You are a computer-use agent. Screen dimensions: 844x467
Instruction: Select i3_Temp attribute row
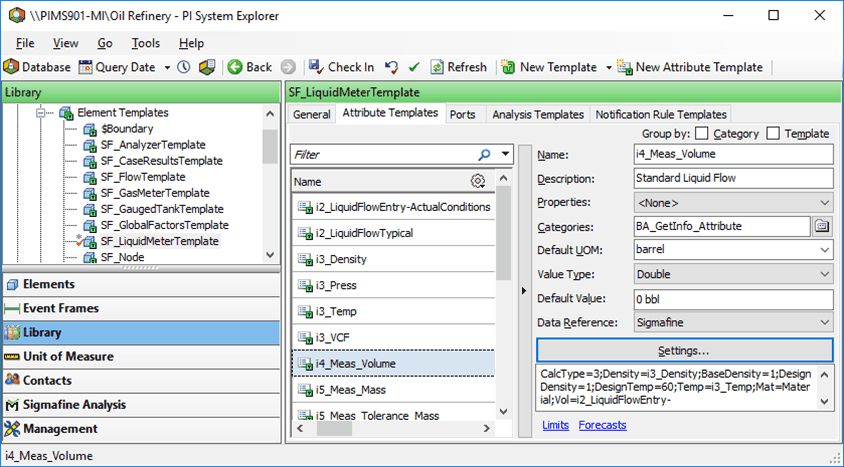click(393, 312)
